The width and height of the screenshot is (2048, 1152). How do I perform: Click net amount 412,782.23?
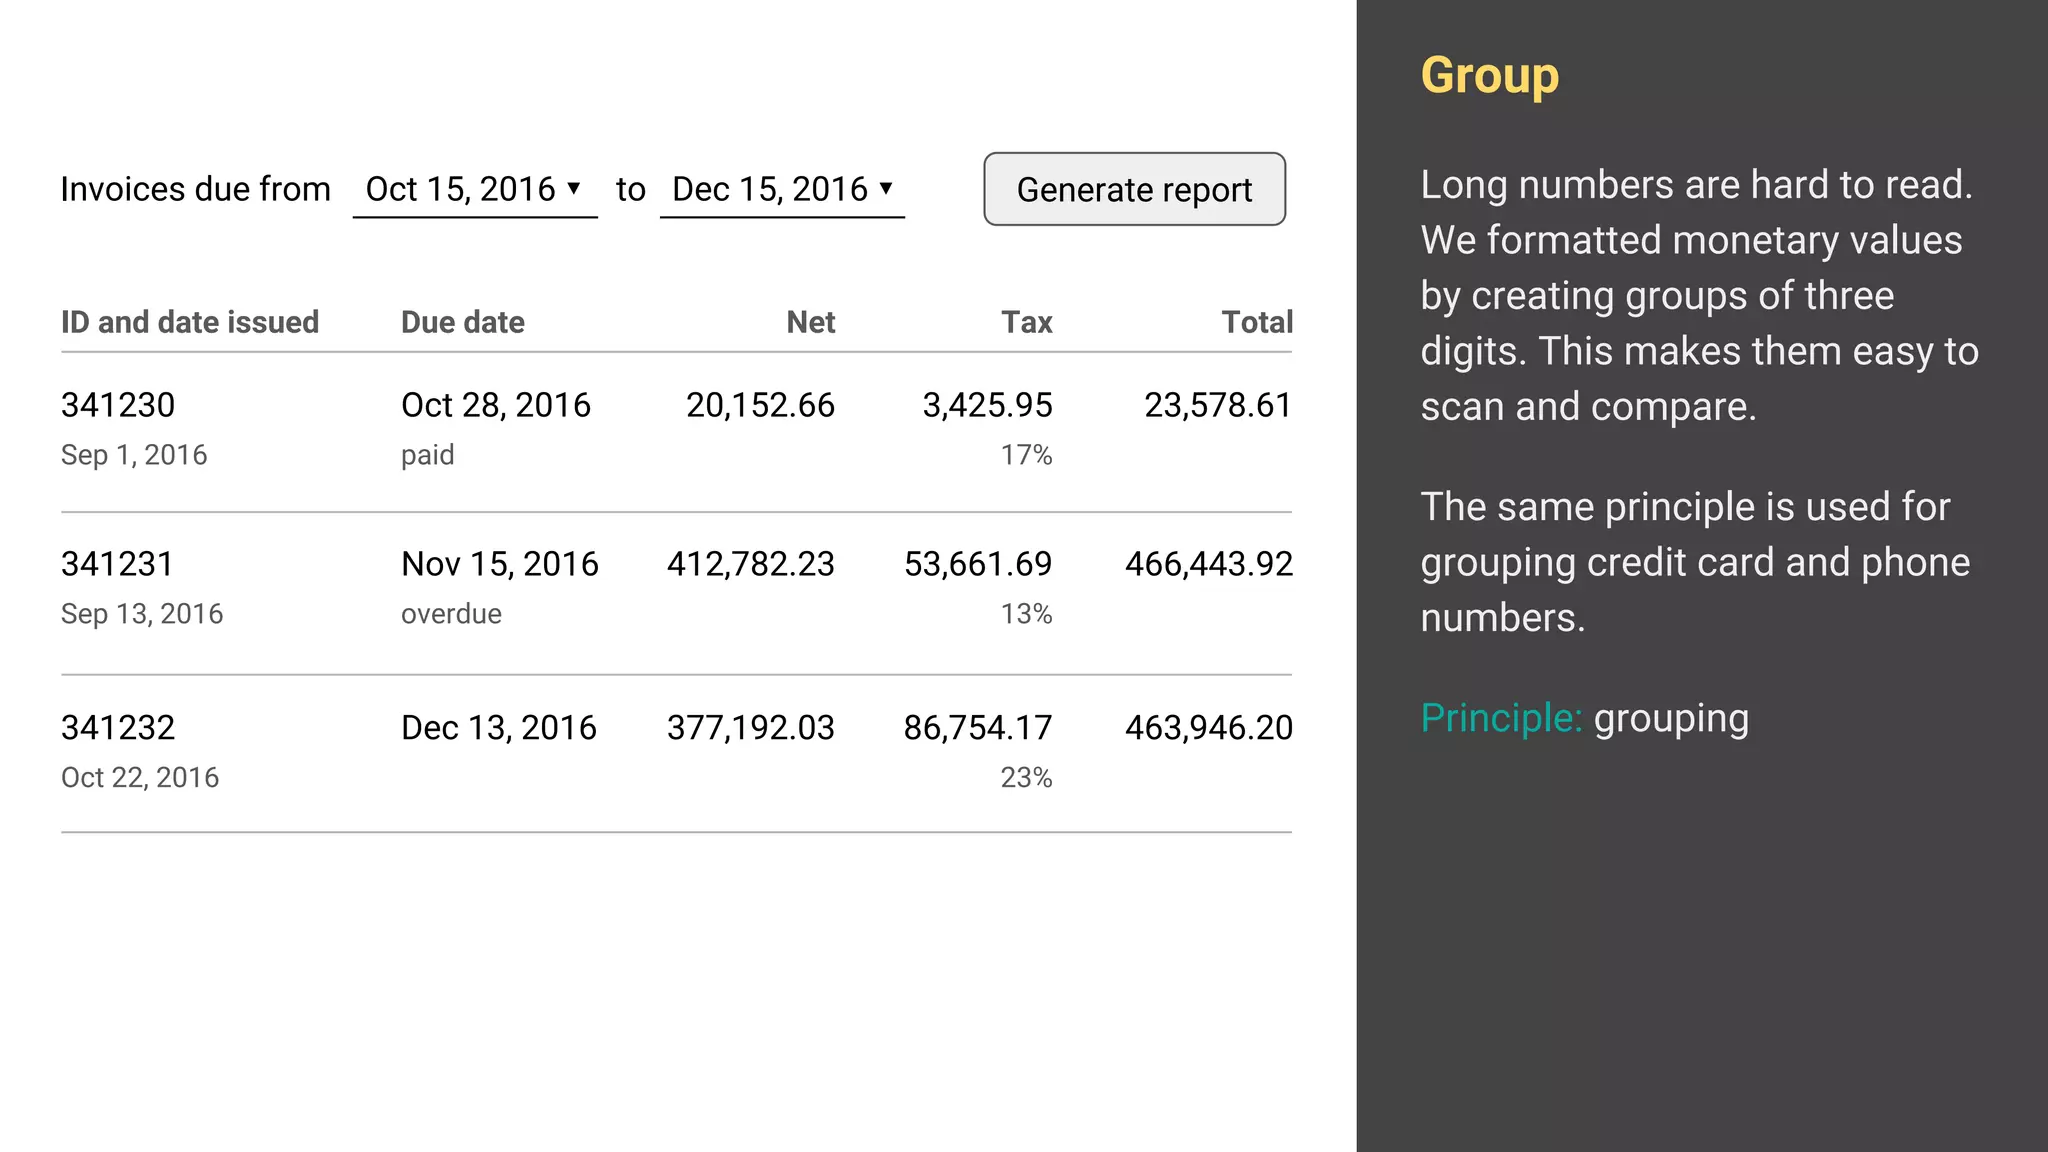coord(751,564)
